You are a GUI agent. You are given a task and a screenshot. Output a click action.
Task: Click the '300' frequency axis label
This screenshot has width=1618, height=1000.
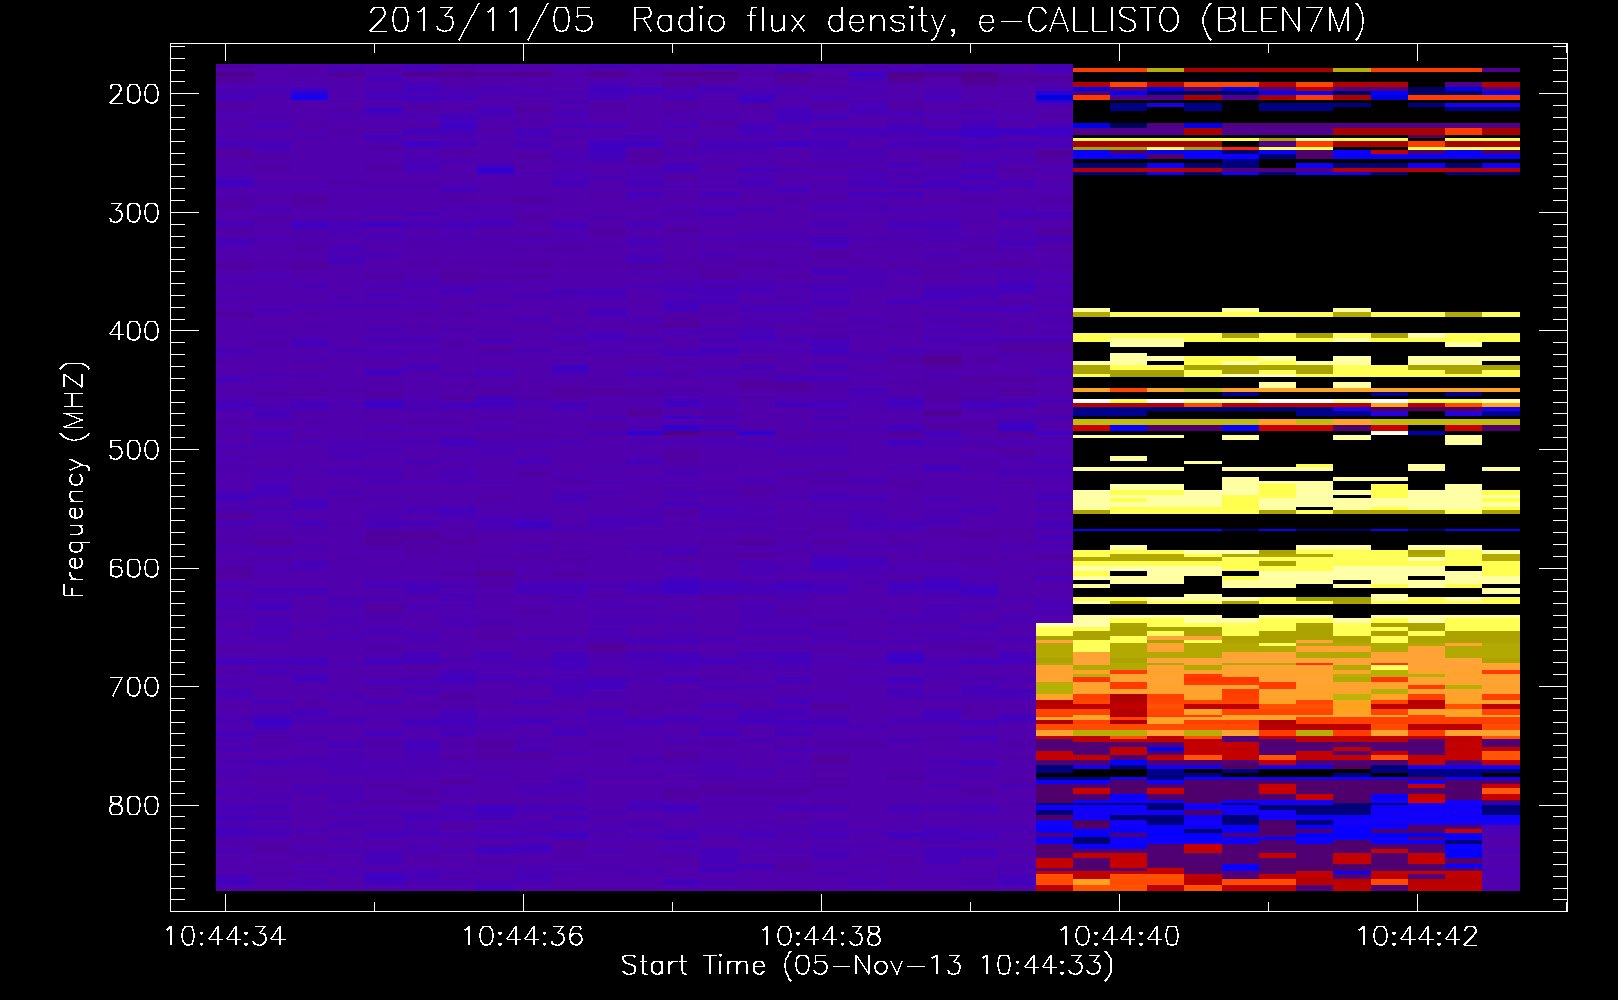(134, 213)
